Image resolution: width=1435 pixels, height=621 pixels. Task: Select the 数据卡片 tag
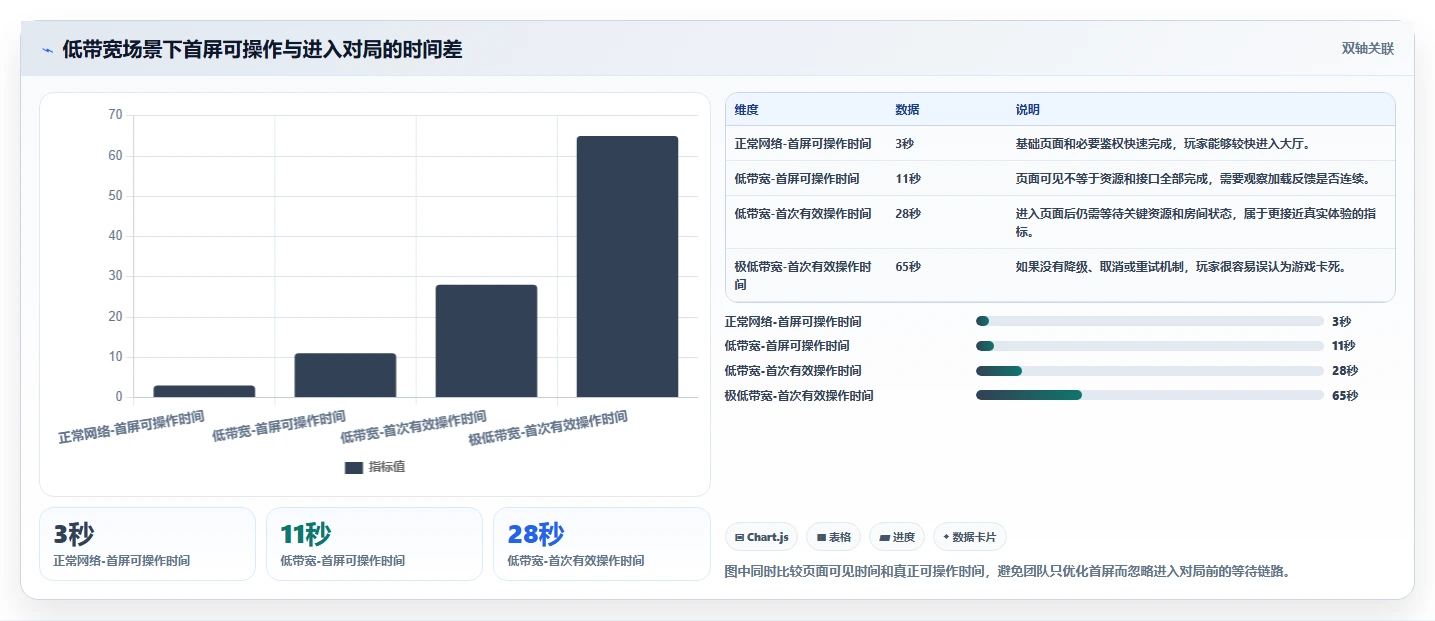tap(970, 537)
